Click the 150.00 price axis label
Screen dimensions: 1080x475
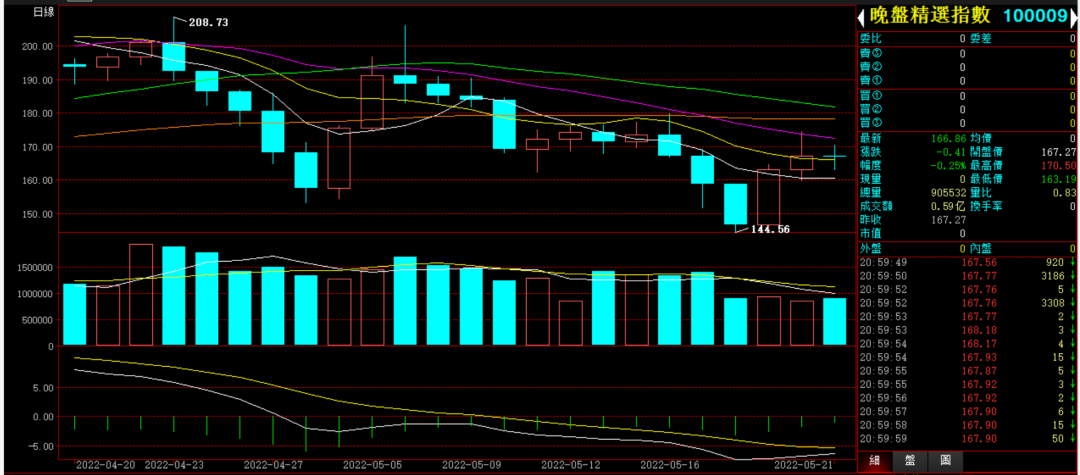(x=39, y=213)
